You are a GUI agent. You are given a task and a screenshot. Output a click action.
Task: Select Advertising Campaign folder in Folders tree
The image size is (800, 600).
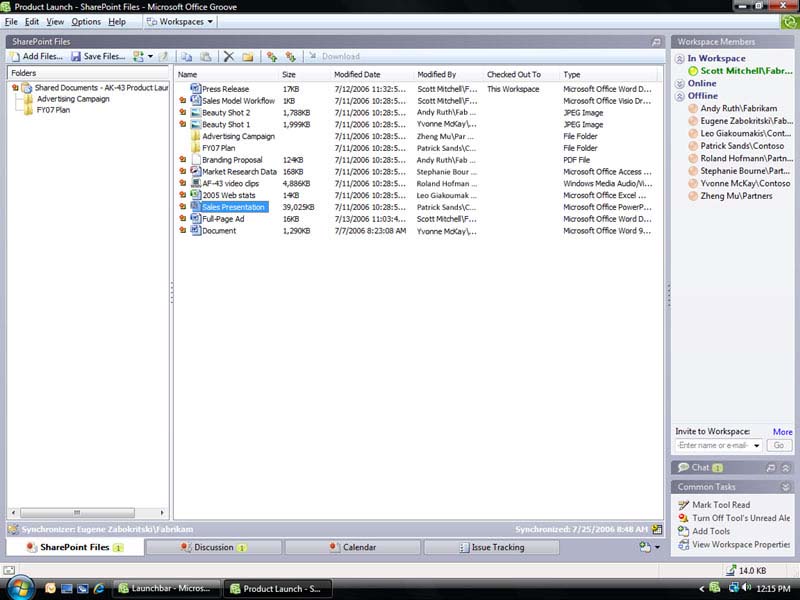(x=73, y=99)
